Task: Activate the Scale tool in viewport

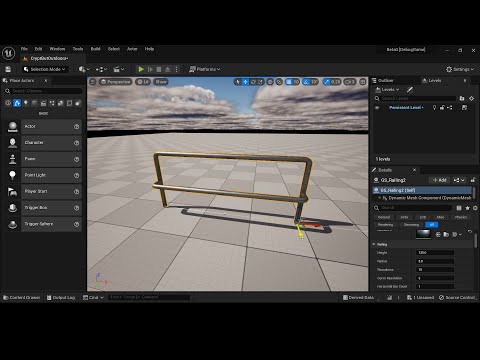Action: [x=260, y=82]
